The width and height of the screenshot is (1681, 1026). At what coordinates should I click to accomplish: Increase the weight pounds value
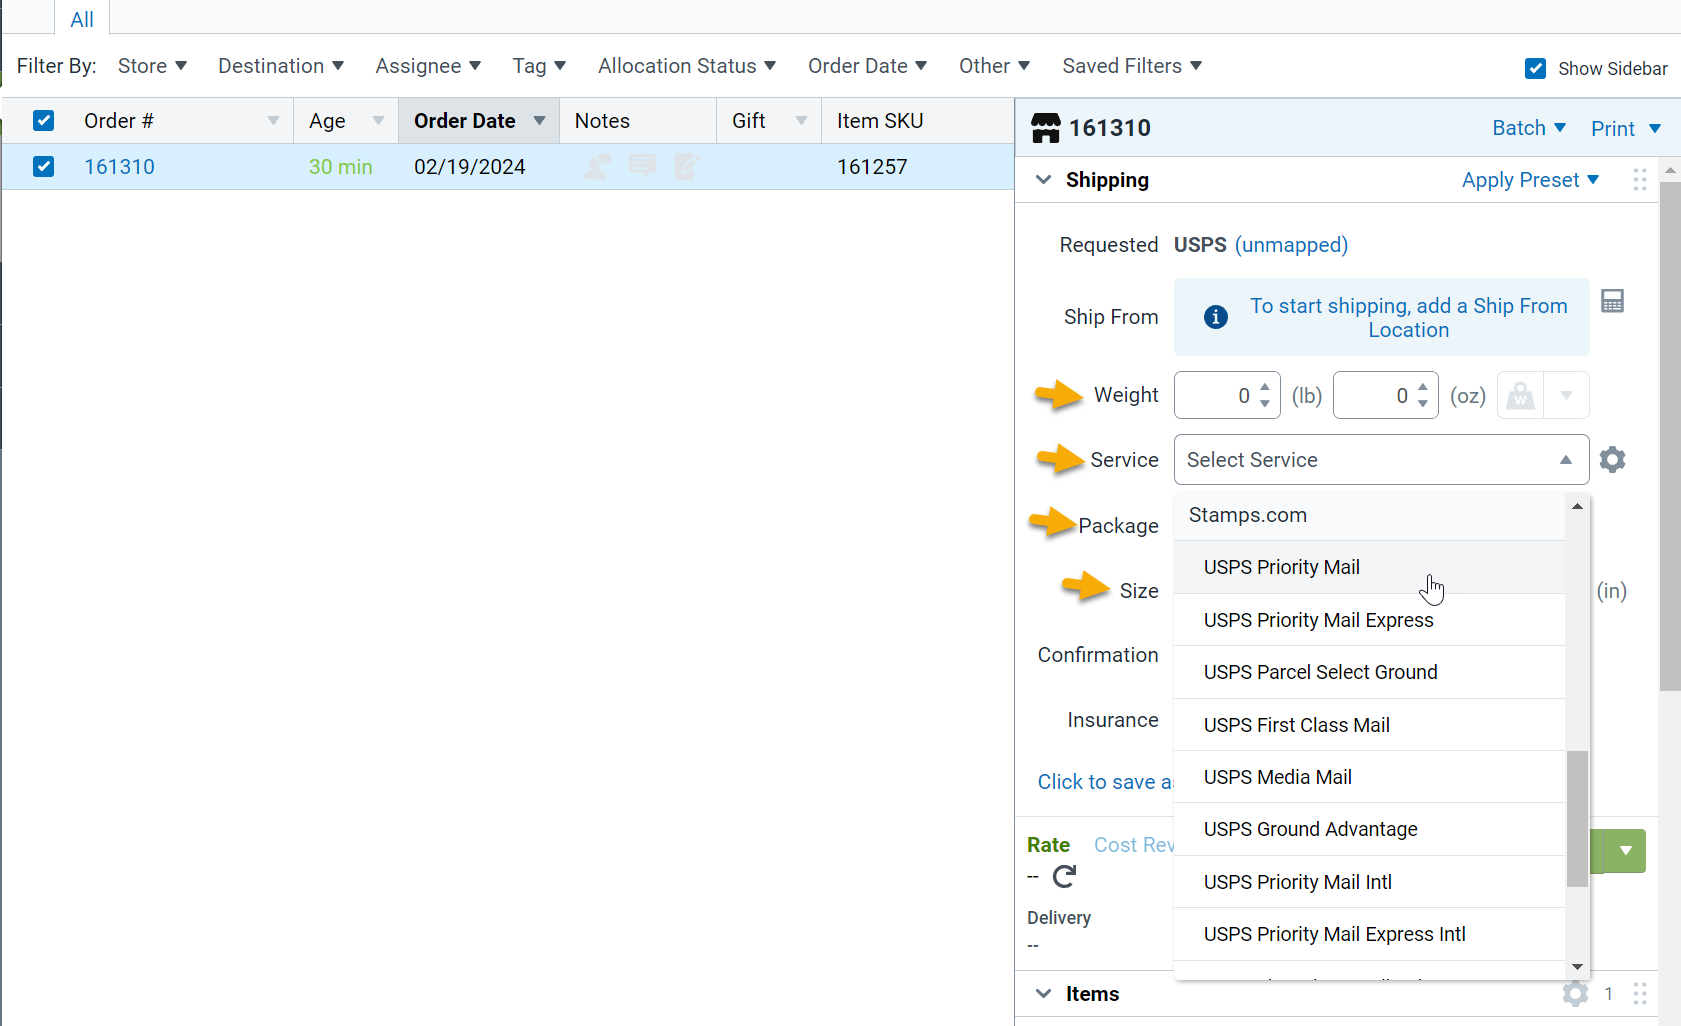click(1265, 387)
